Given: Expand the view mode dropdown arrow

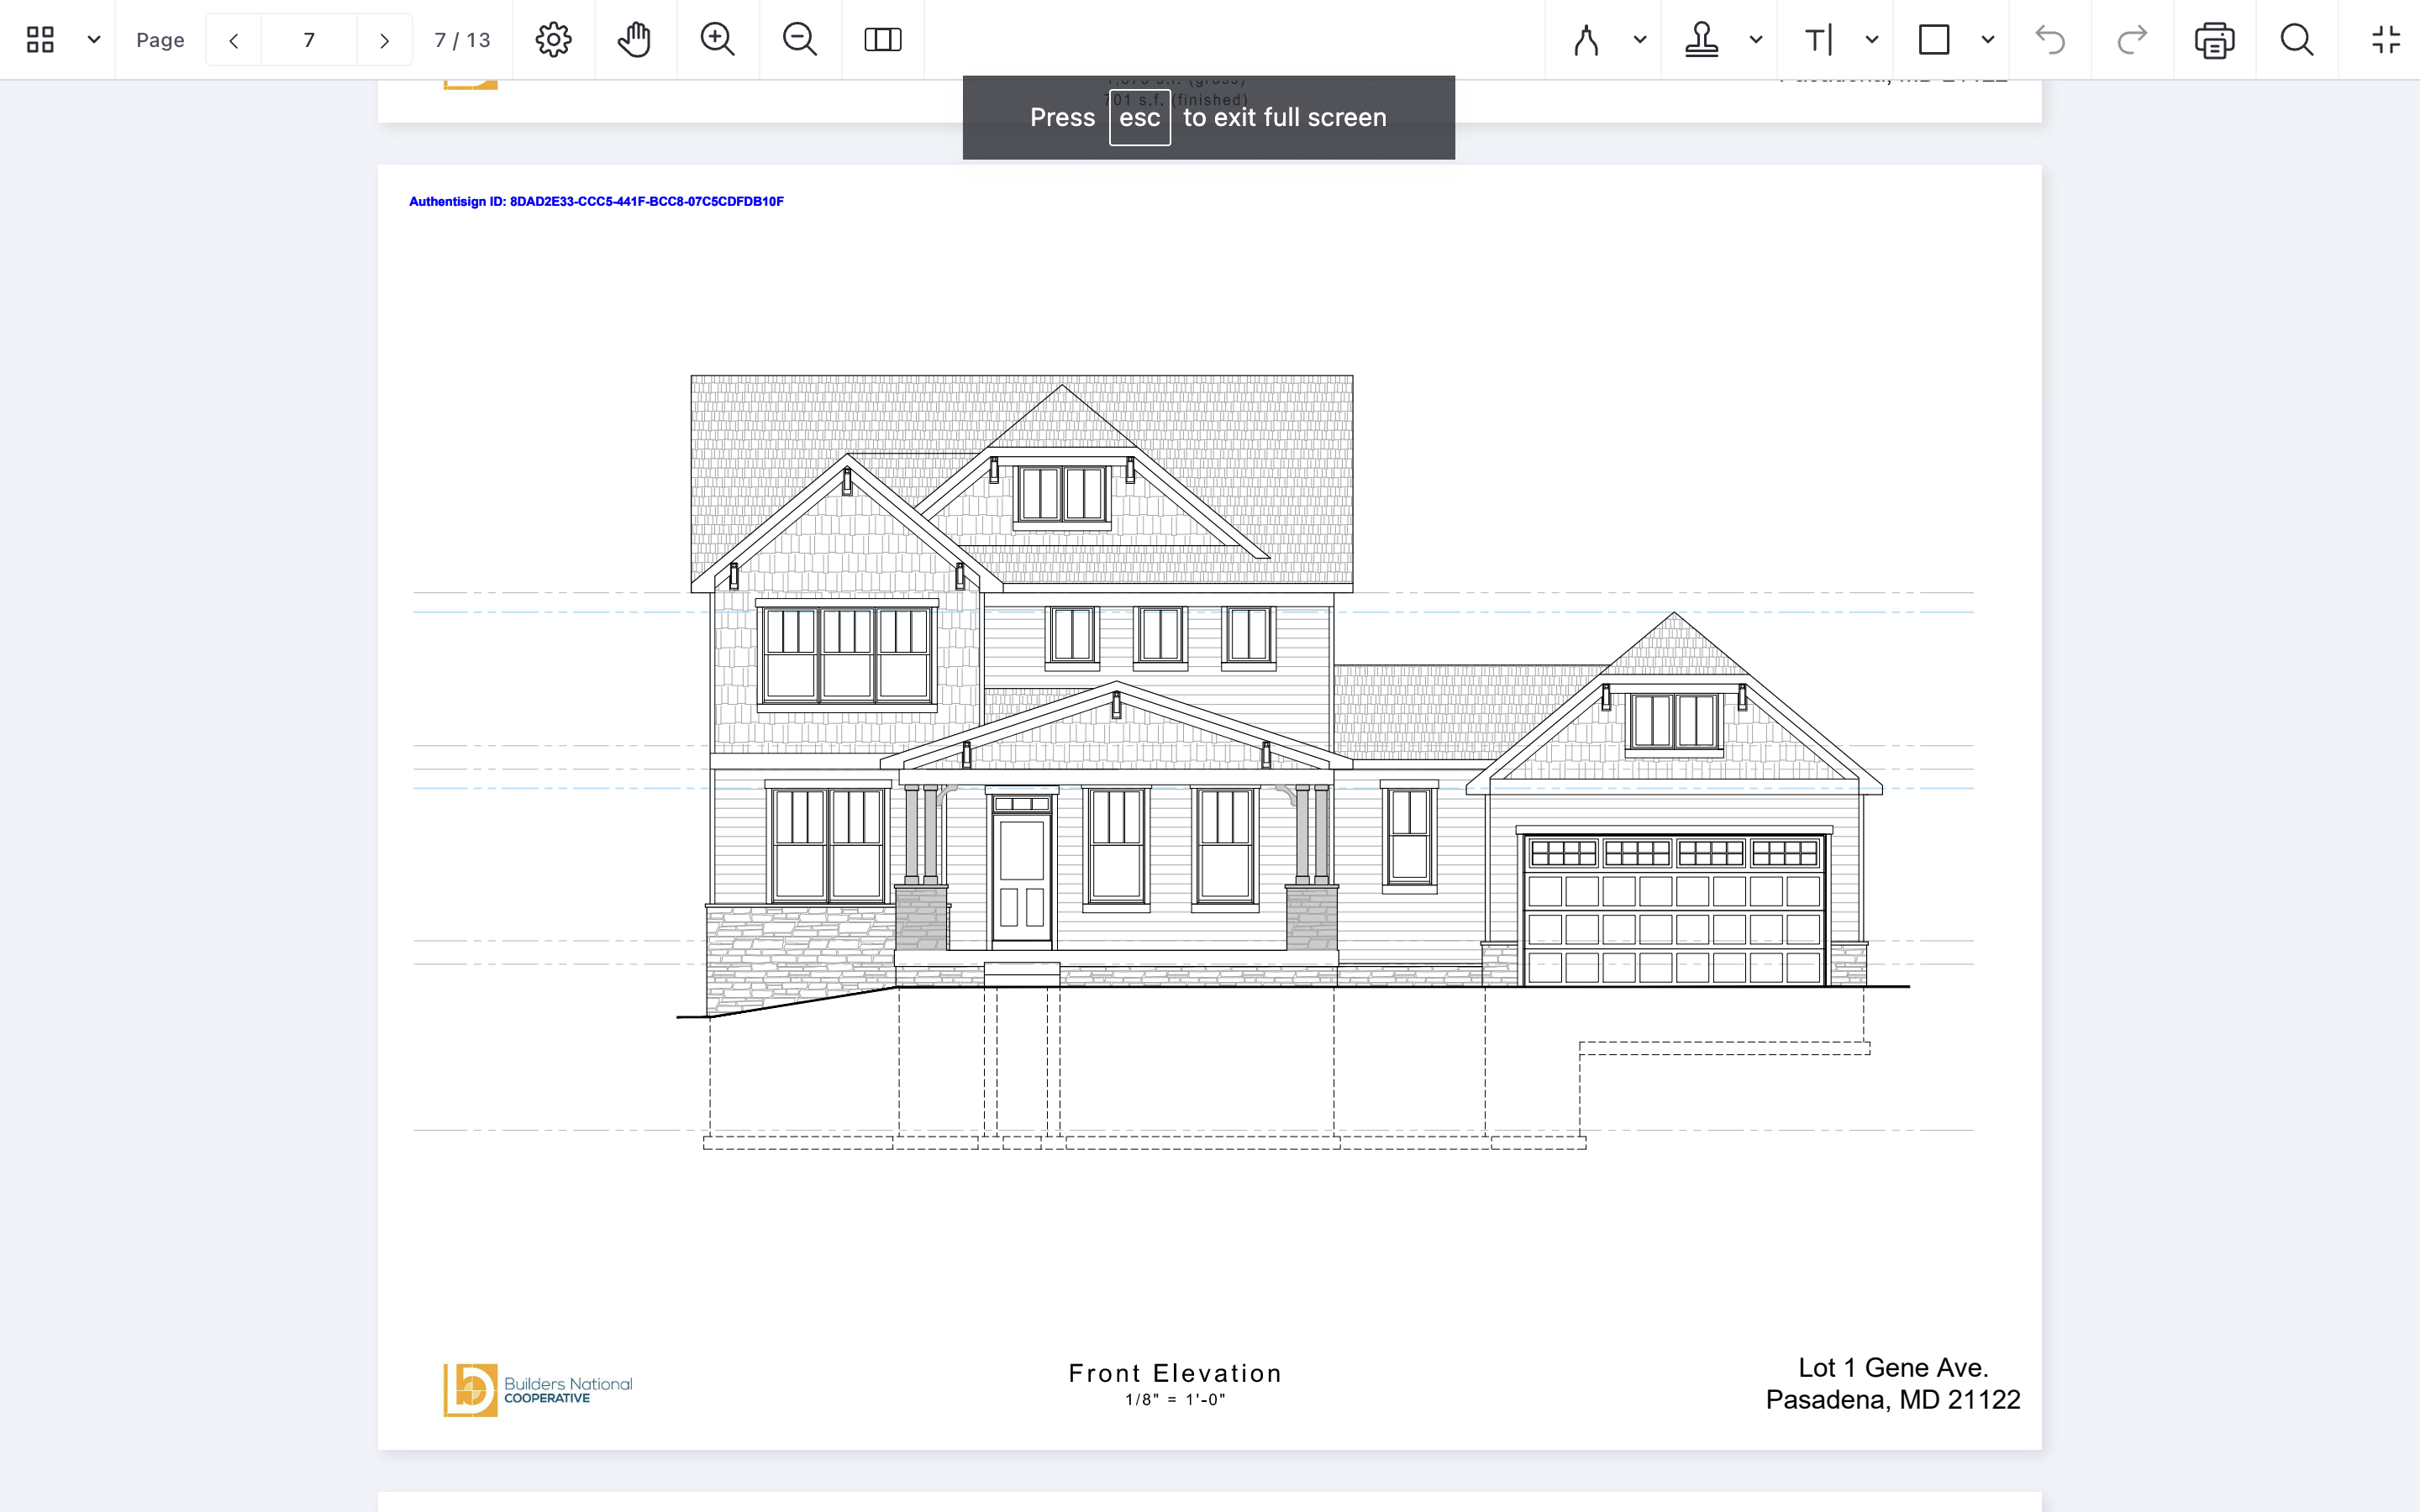Looking at the screenshot, I should (x=94, y=40).
